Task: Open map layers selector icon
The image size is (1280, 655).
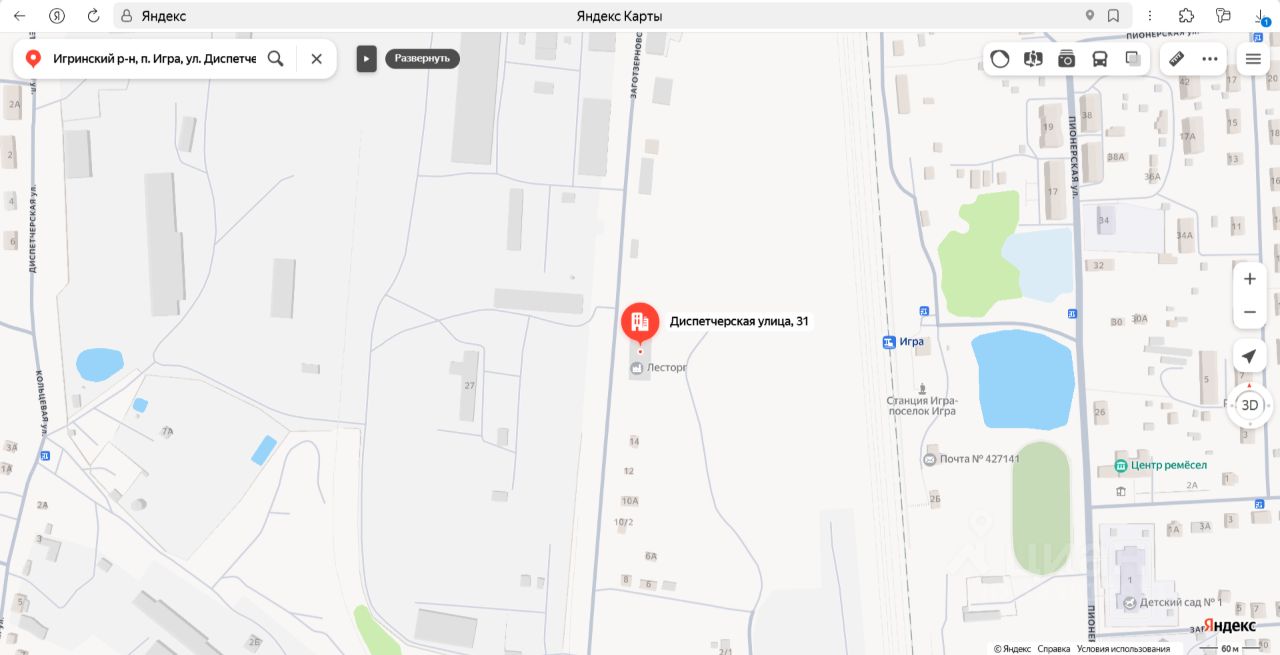Action: (1133, 59)
